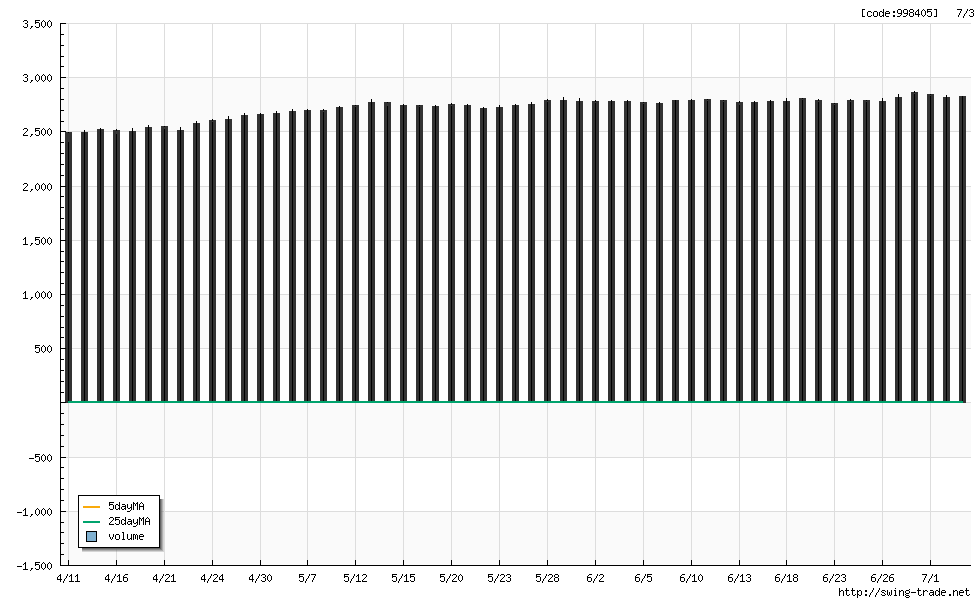Click the 5/7 x-axis date label
Image resolution: width=980 pixels, height=600 pixels.
(x=308, y=578)
